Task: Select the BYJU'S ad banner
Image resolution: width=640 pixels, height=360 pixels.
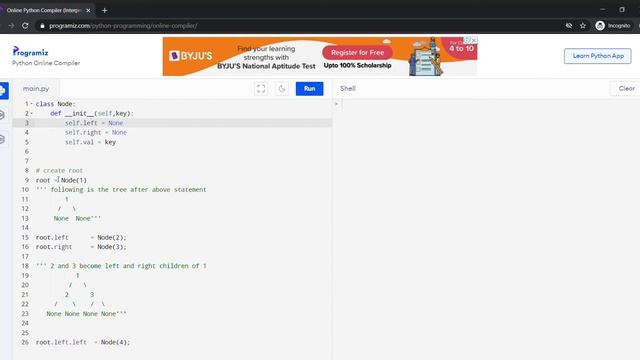Action: (x=320, y=56)
